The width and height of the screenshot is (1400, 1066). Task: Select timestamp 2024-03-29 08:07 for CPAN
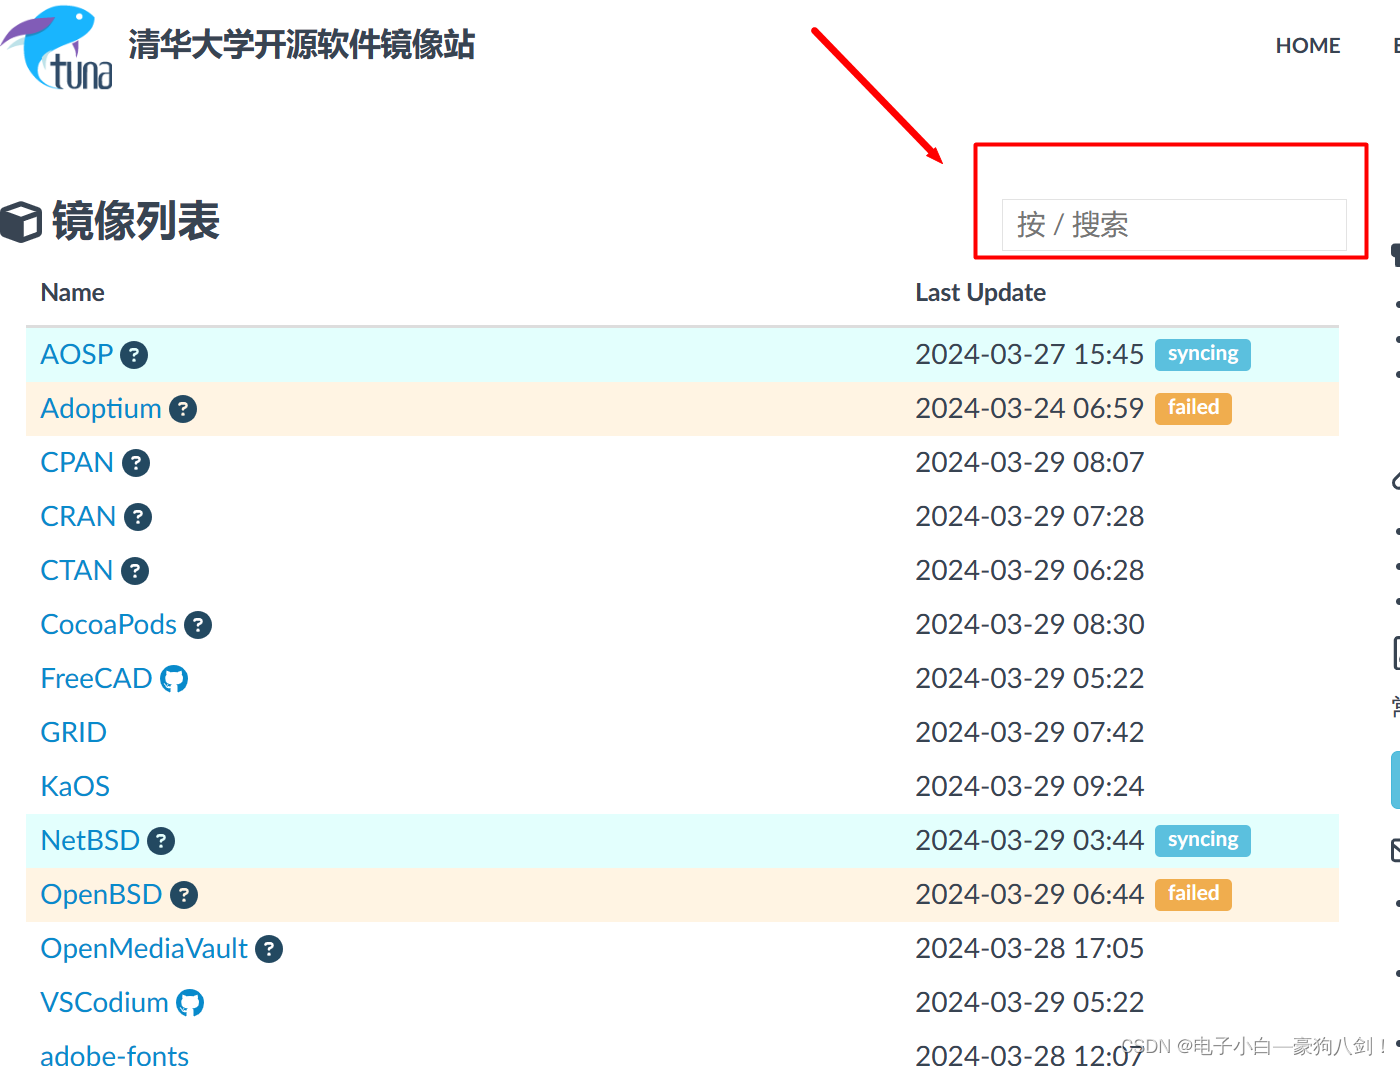click(1029, 462)
